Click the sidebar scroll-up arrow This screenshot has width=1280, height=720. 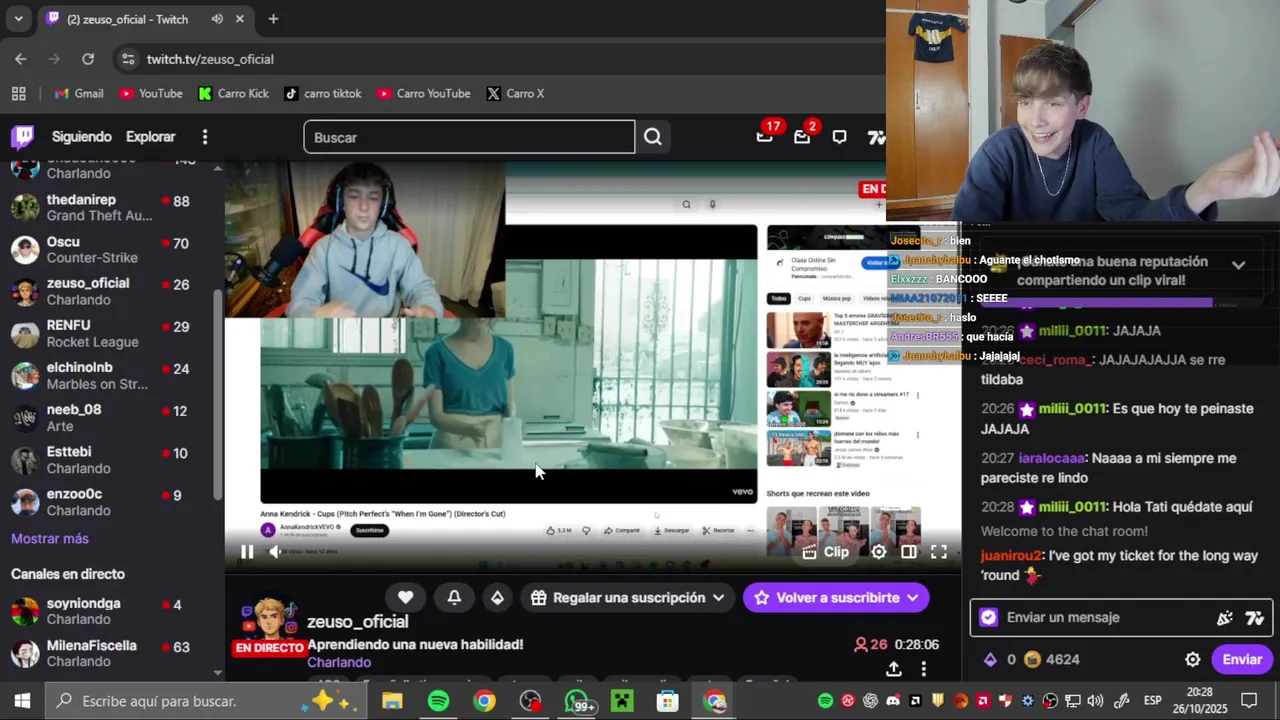point(218,168)
